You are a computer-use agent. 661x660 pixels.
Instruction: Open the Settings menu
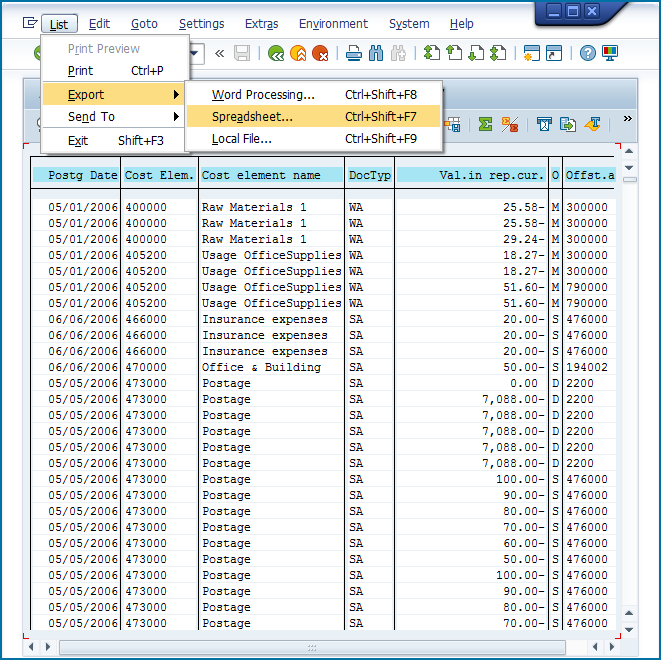coord(201,23)
